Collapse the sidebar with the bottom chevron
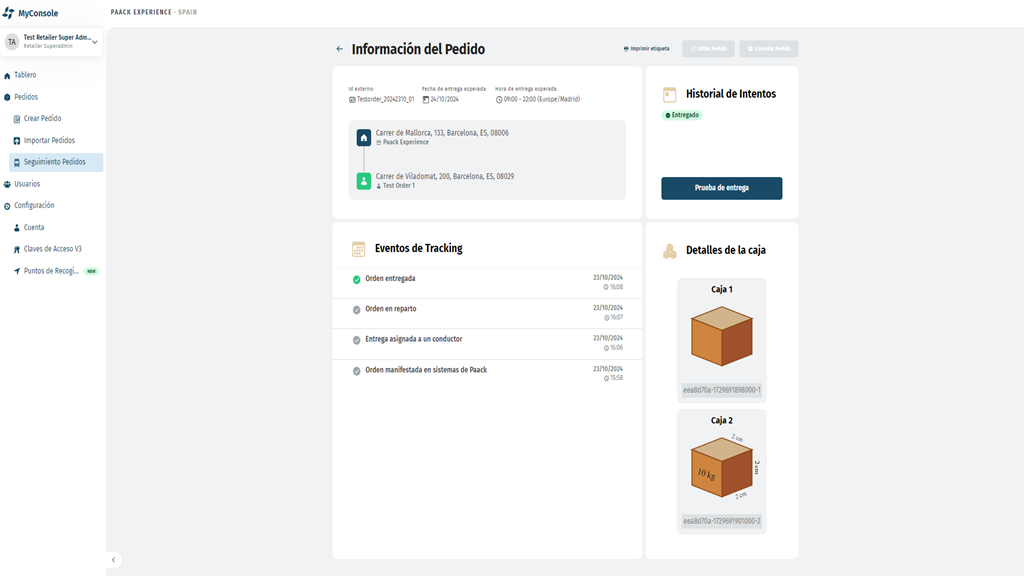 point(113,560)
